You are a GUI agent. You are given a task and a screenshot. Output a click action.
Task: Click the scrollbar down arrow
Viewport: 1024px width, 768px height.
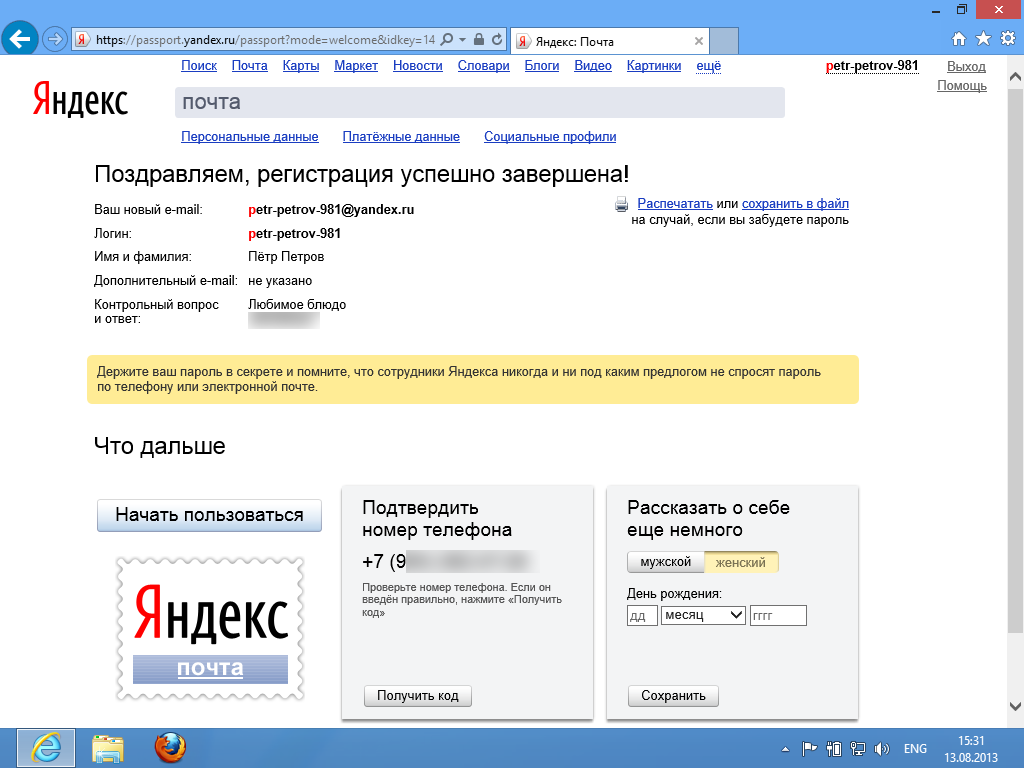point(1015,706)
